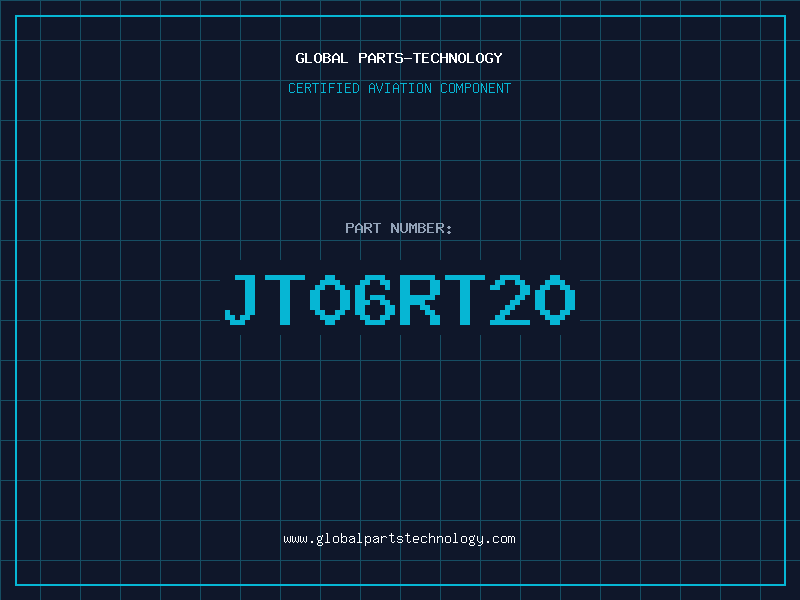Select the CERTIFIED AVIATION COMPONENT subtitle
800x600 pixels.
(x=399, y=88)
